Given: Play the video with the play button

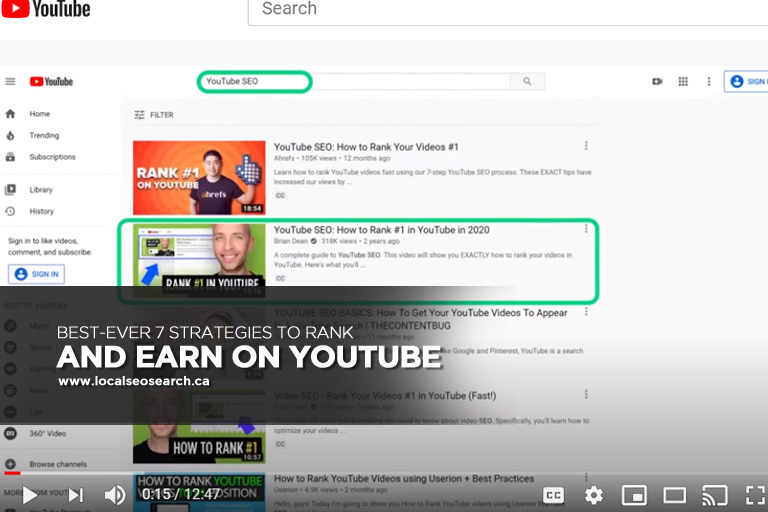Looking at the screenshot, I should pyautogui.click(x=30, y=495).
